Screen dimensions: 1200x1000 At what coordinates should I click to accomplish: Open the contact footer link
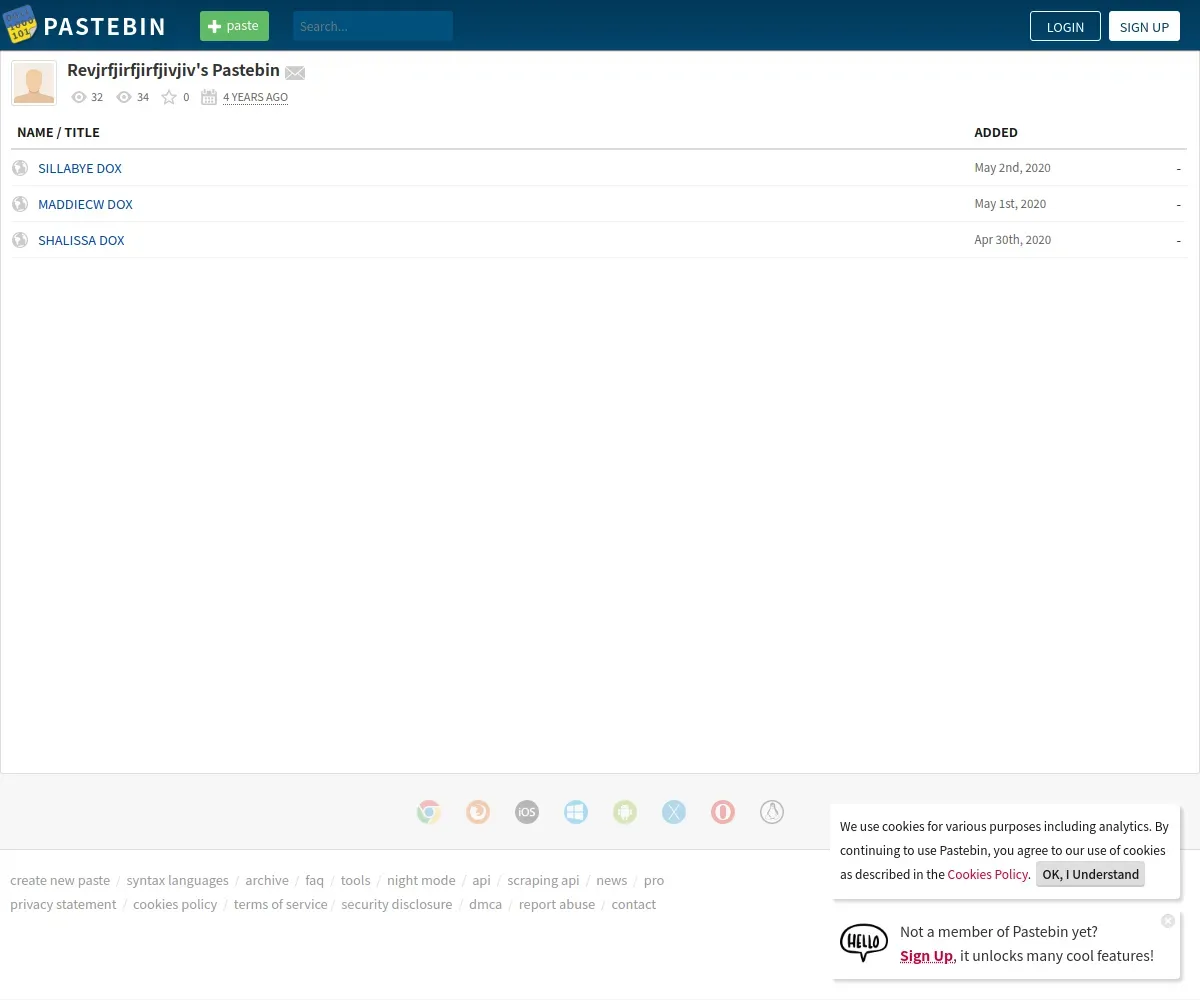click(x=634, y=904)
